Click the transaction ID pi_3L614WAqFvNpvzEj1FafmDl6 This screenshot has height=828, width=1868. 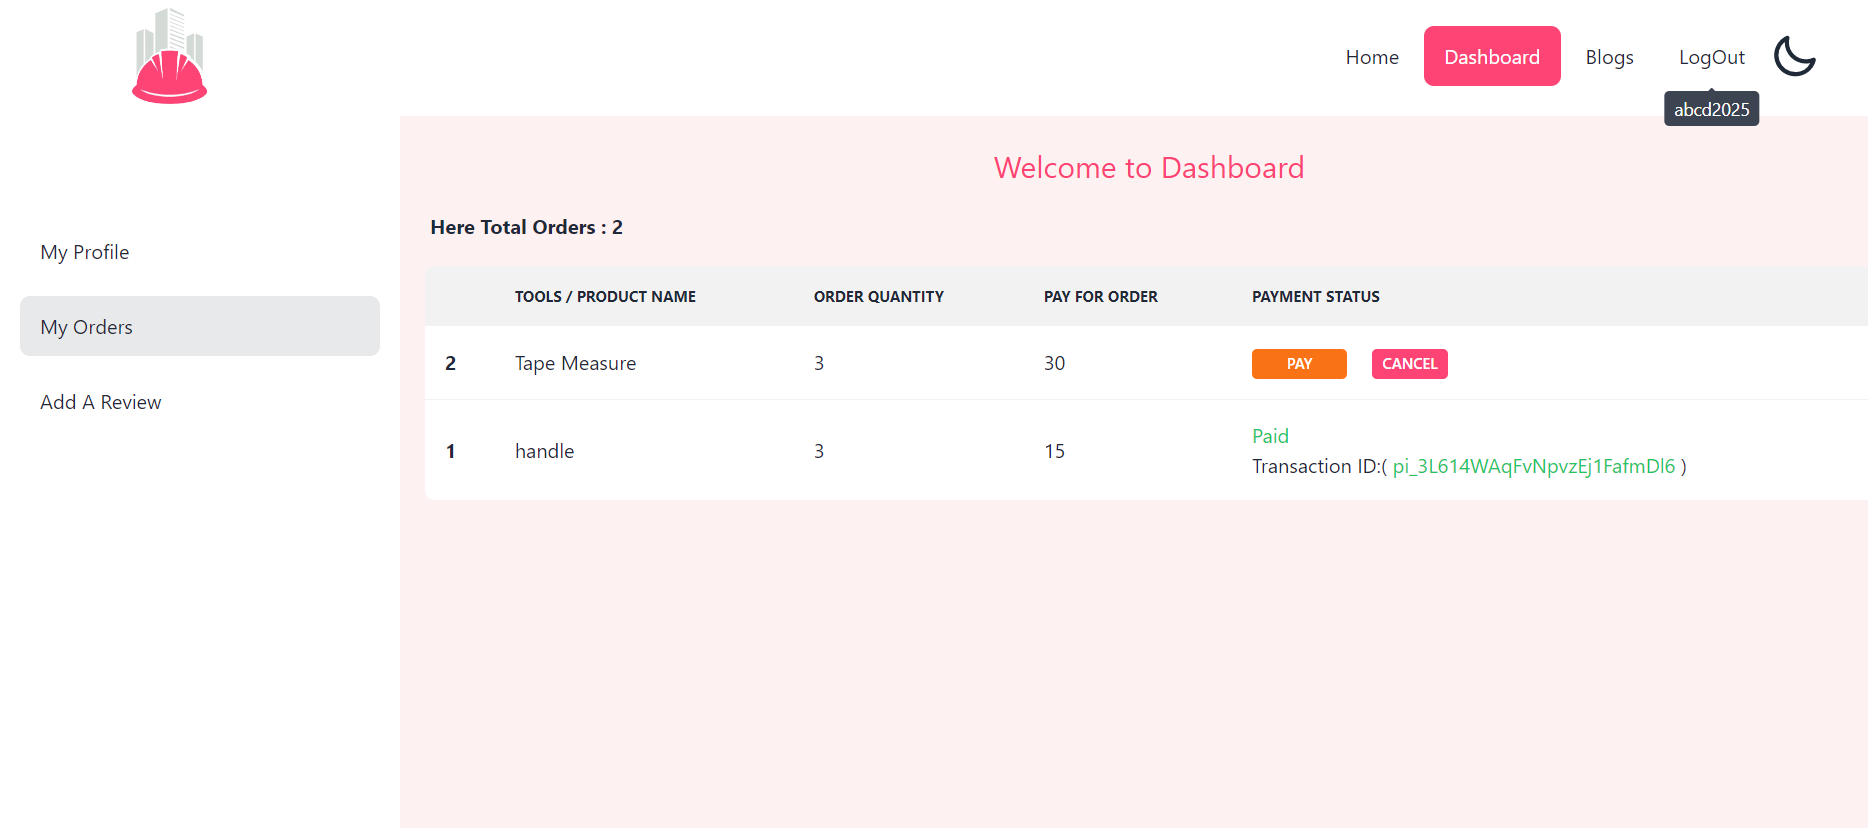click(x=1534, y=466)
